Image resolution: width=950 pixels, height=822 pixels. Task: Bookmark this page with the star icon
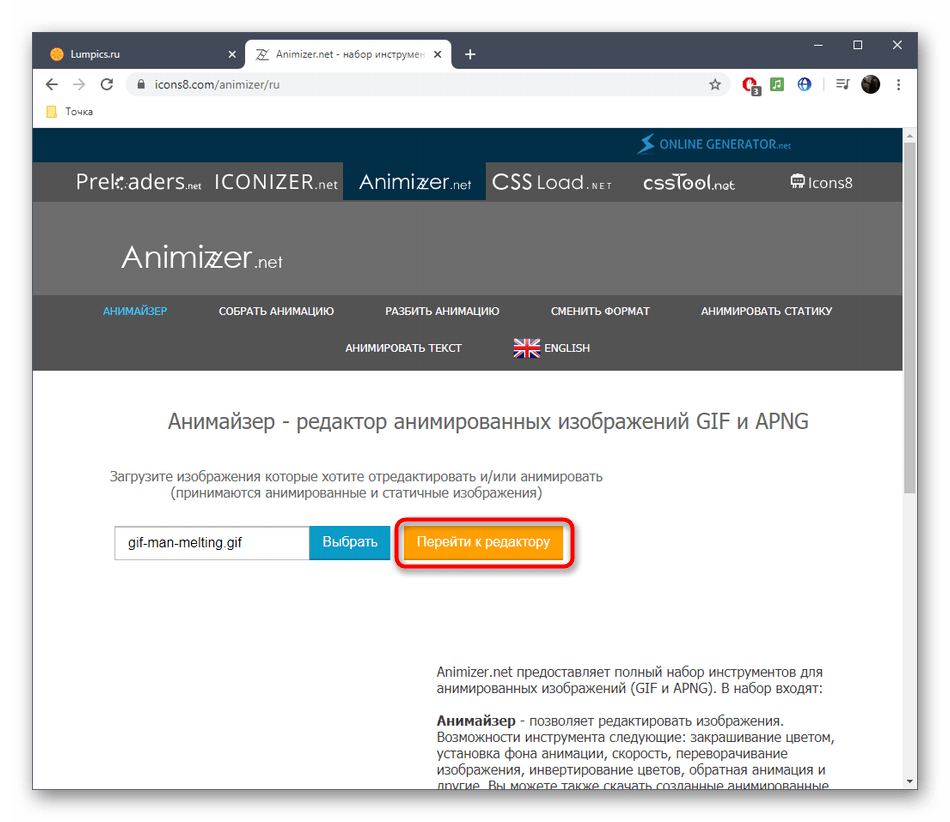pos(715,84)
